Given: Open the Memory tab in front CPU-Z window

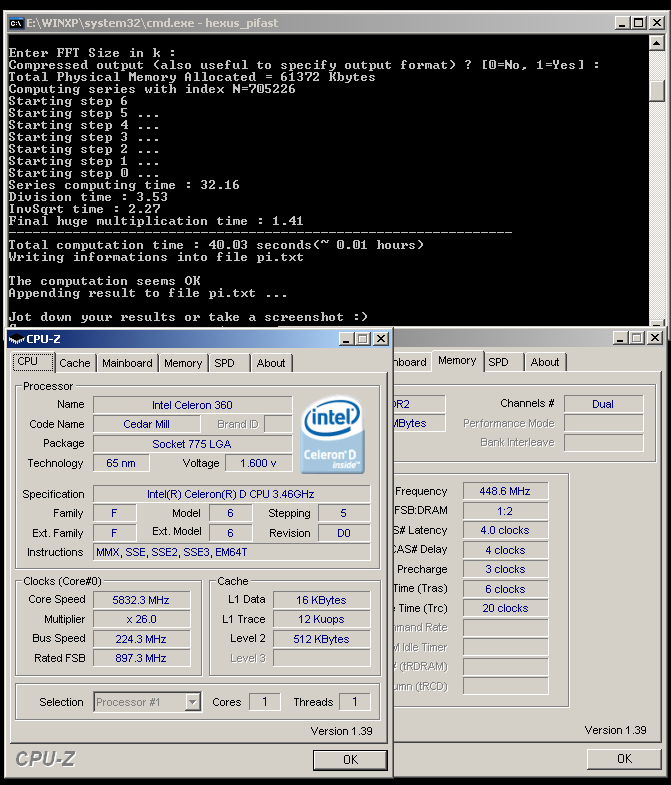Looking at the screenshot, I should coord(183,363).
